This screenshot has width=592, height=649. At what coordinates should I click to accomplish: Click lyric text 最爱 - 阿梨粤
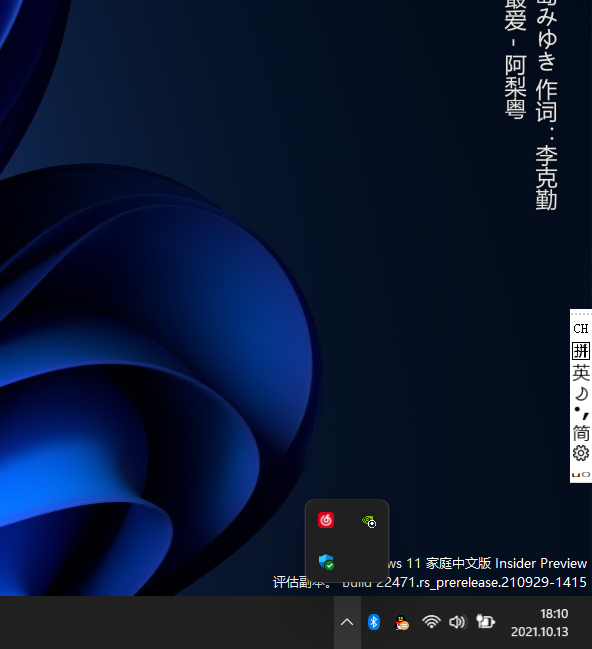[x=515, y=59]
